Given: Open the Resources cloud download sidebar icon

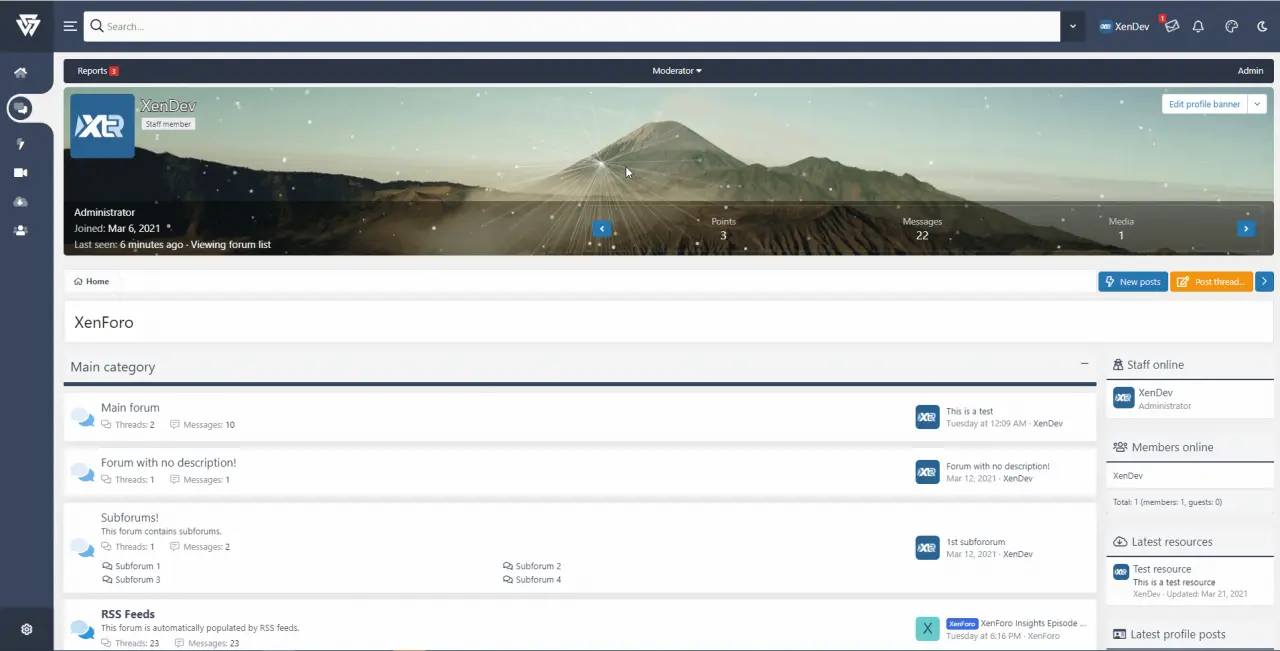Looking at the screenshot, I should tap(20, 202).
